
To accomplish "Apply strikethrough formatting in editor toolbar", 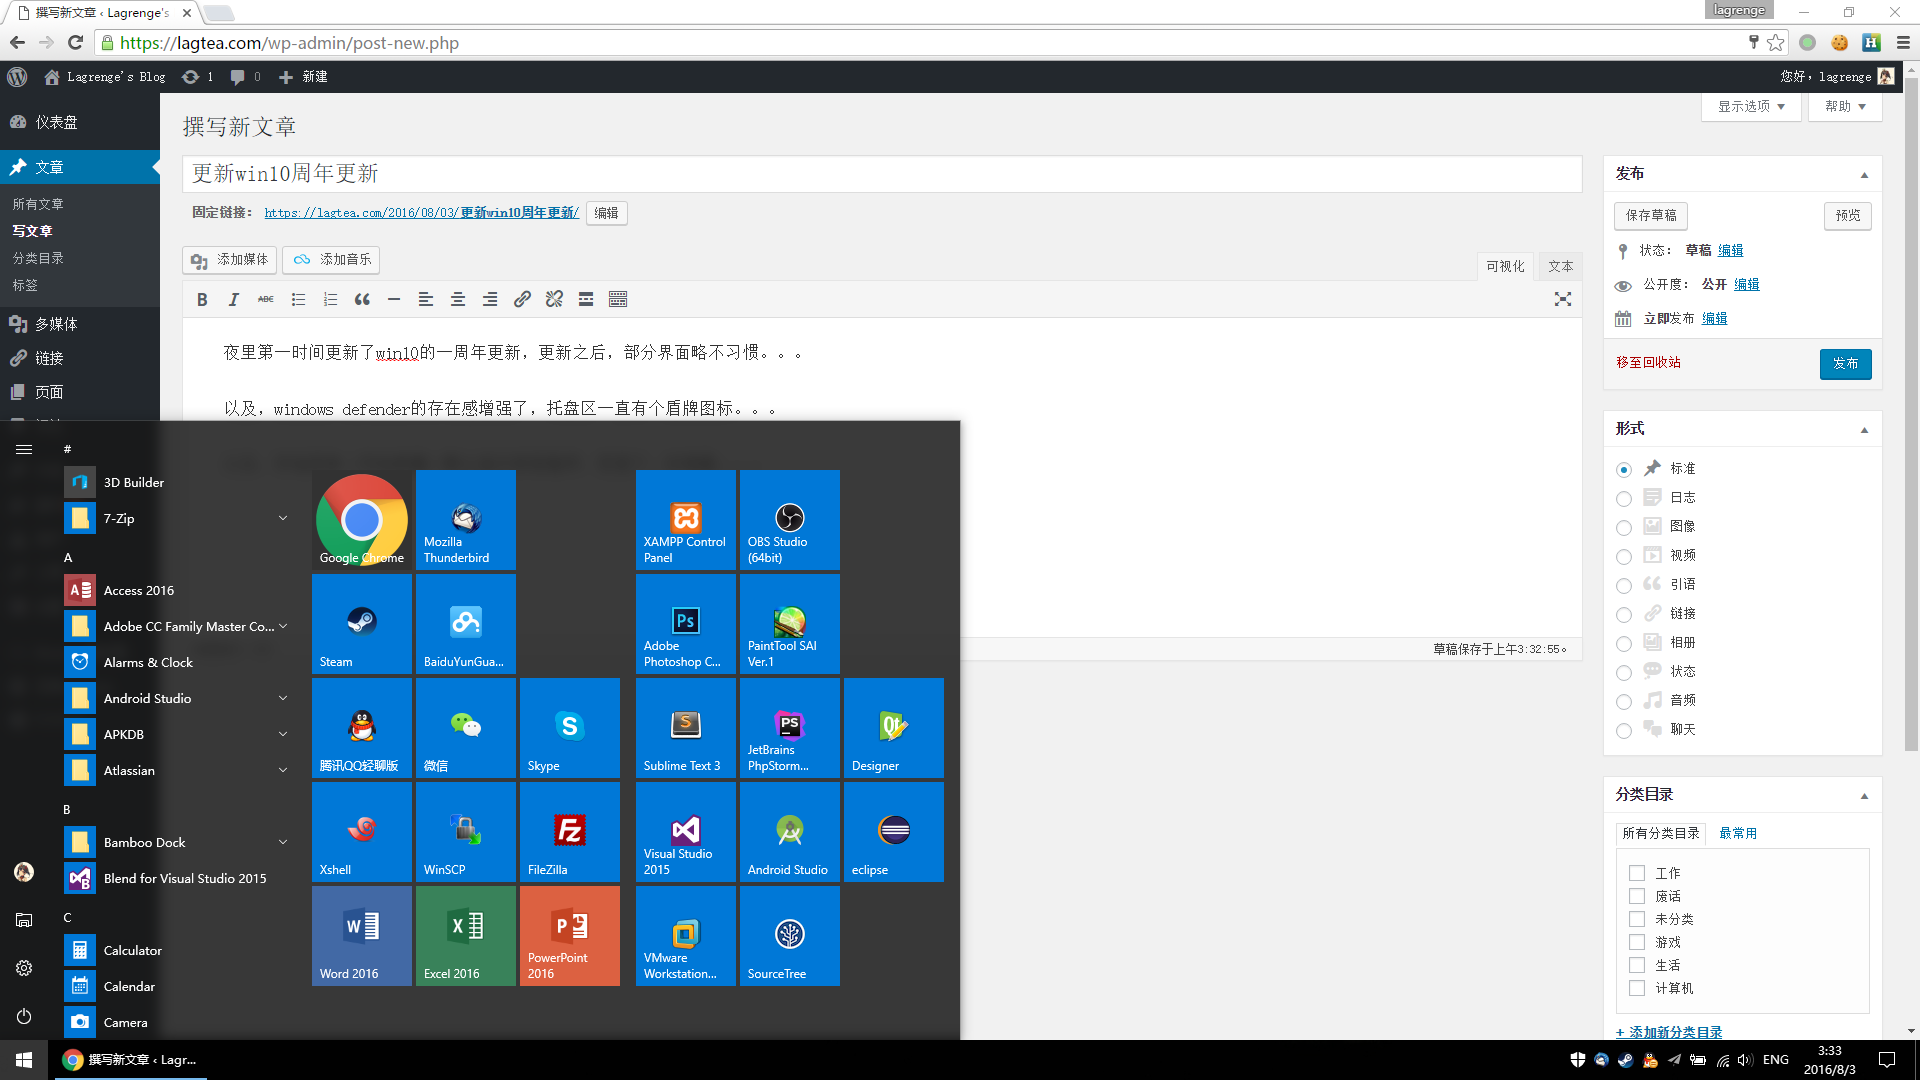I will pos(266,299).
